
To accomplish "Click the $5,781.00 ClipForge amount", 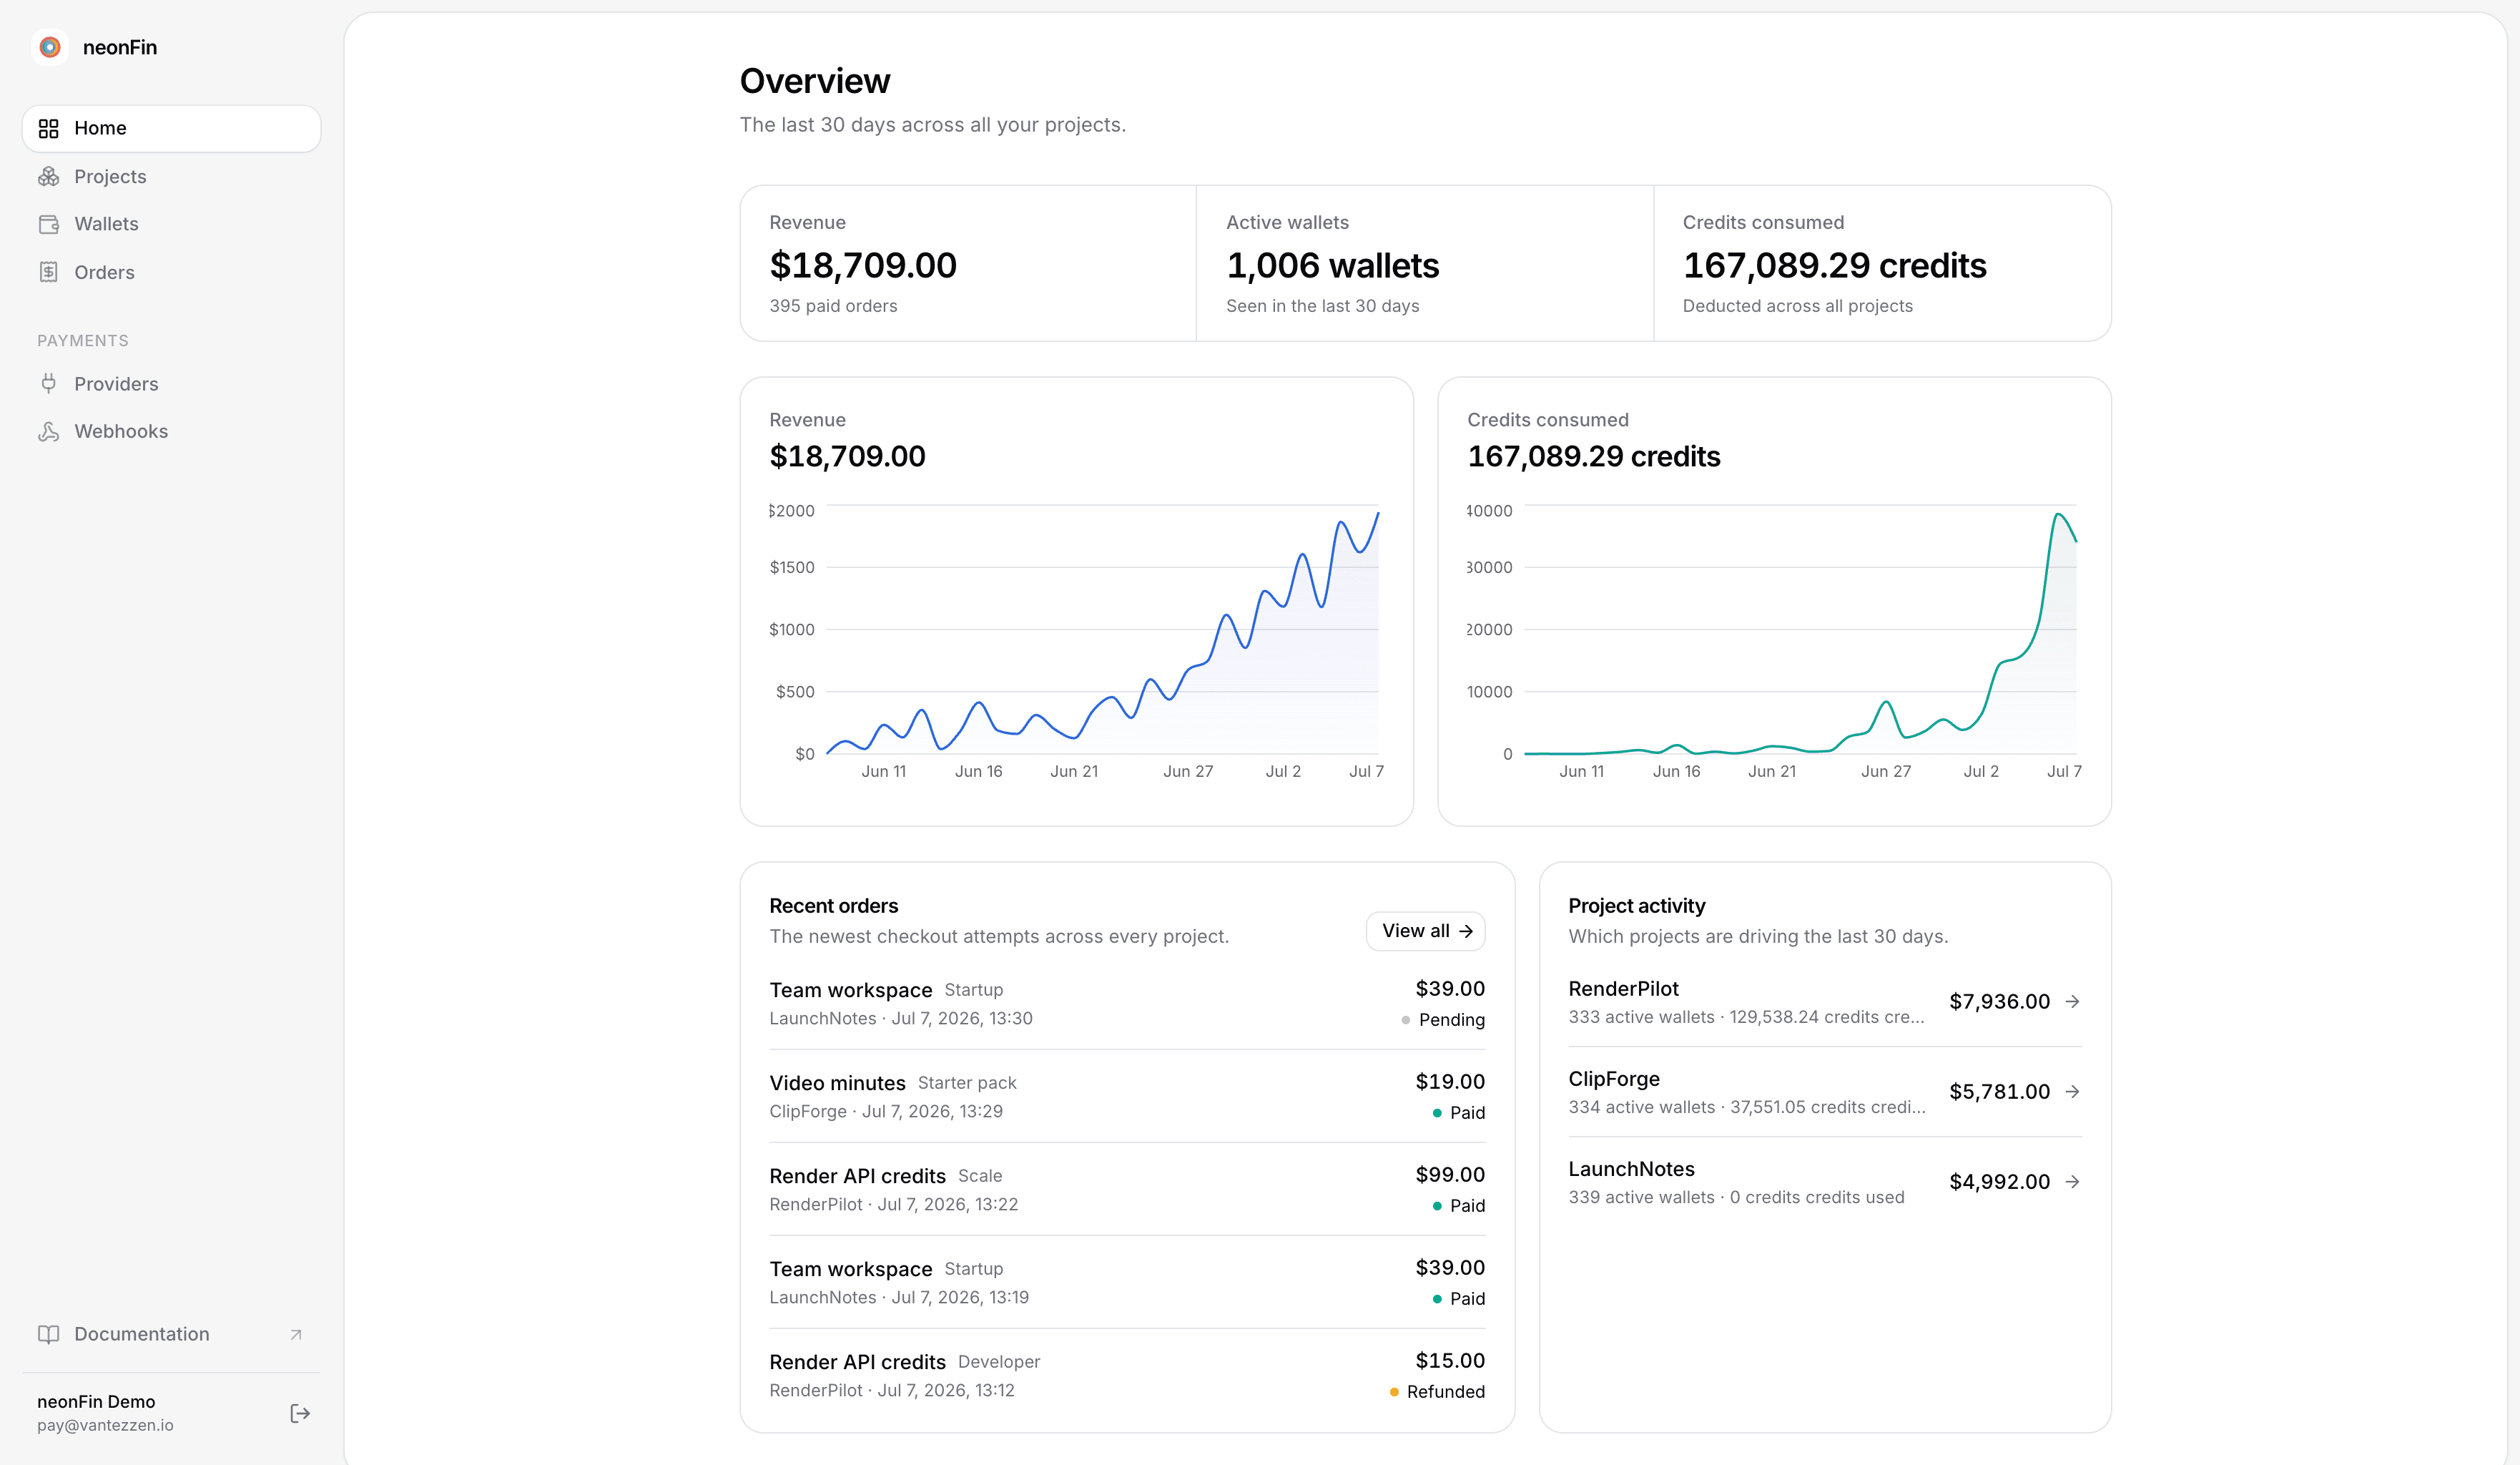I will pyautogui.click(x=1999, y=1091).
